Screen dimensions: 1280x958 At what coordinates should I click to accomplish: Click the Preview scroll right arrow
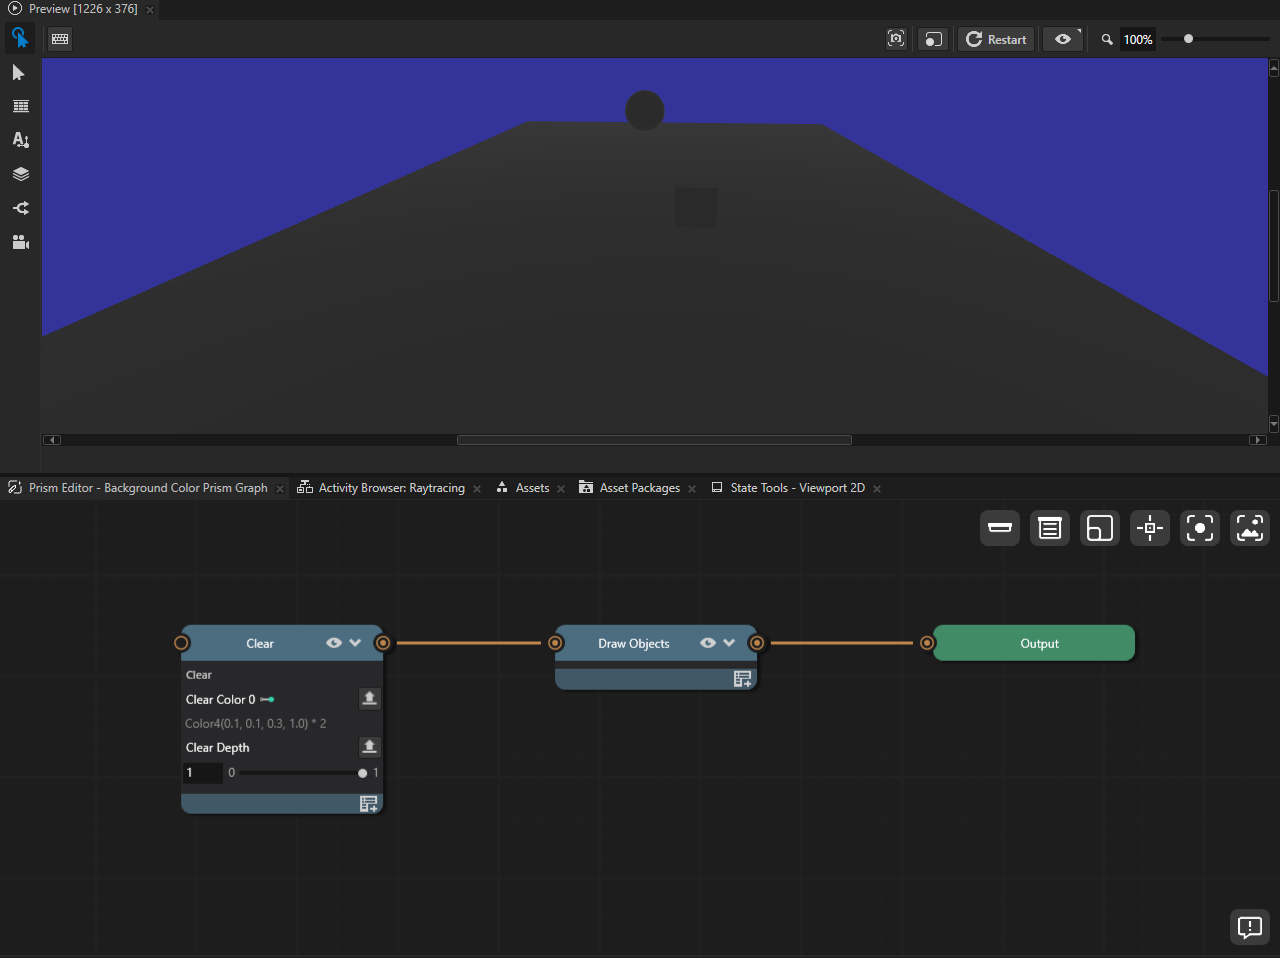[x=1258, y=440]
